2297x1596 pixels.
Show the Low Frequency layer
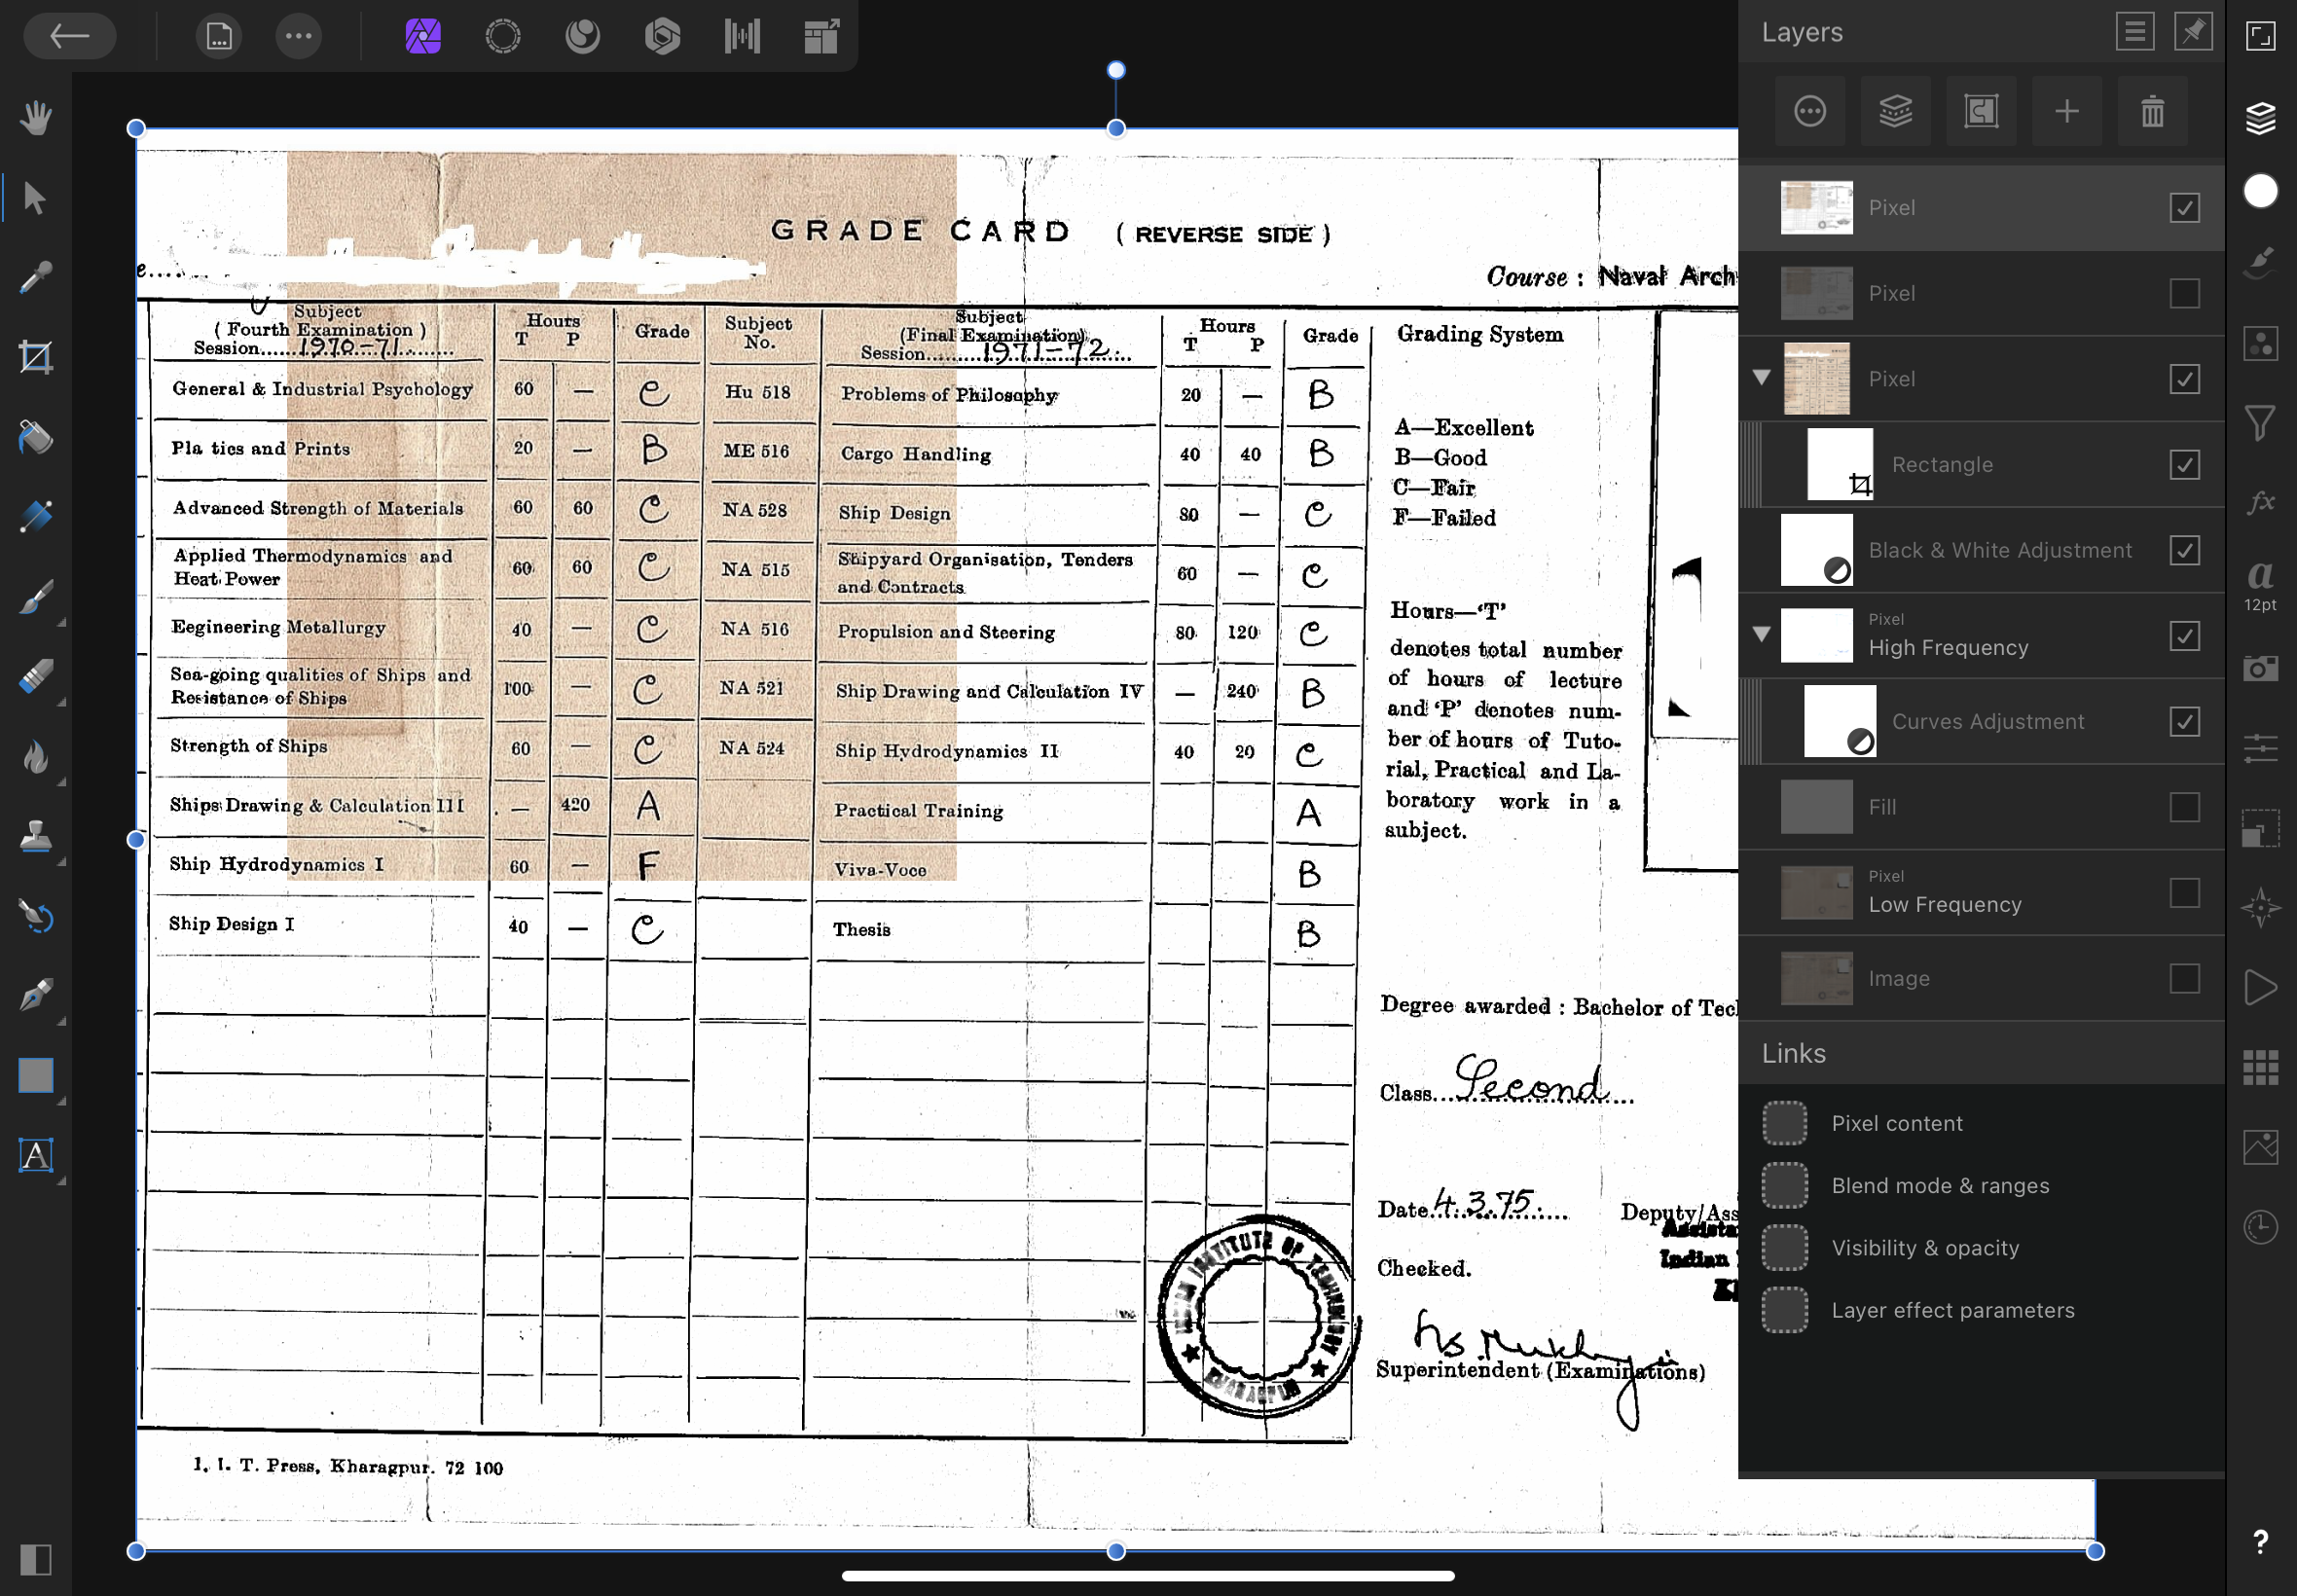2185,893
